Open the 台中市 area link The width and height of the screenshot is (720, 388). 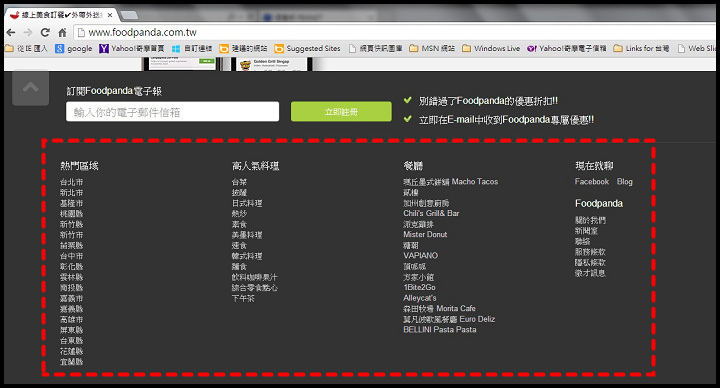point(71,256)
